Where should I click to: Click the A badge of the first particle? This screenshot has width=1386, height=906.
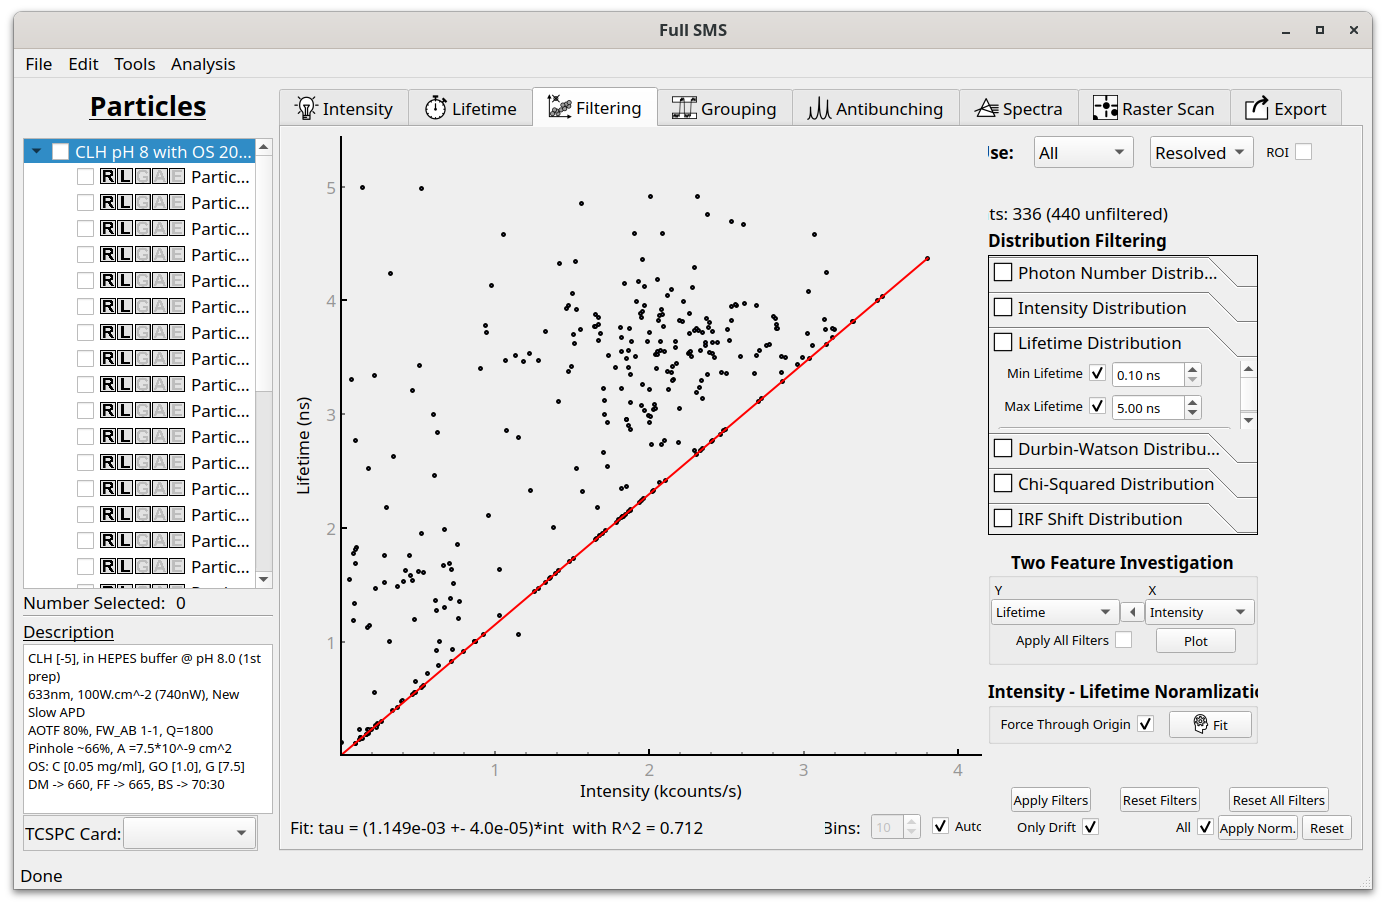(160, 177)
